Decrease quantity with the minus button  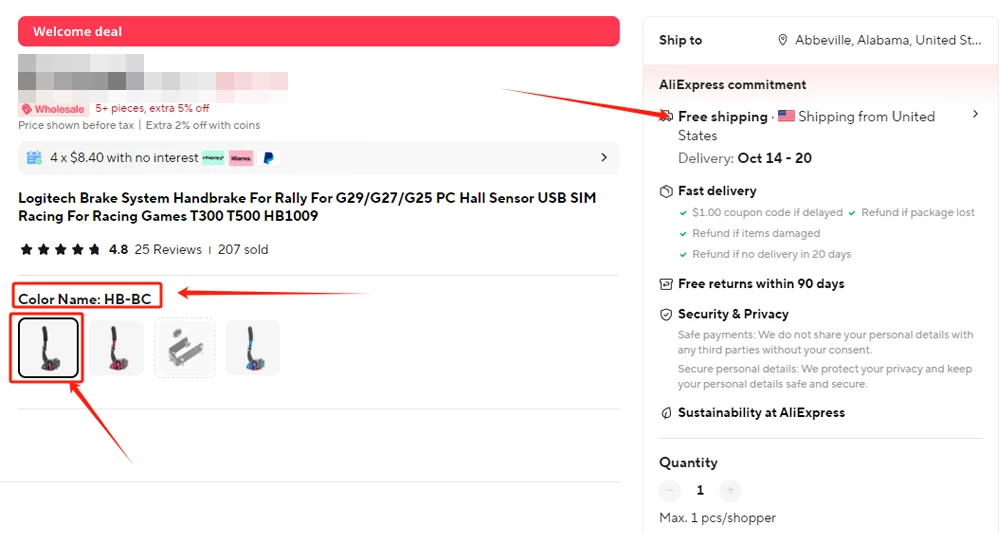[670, 490]
